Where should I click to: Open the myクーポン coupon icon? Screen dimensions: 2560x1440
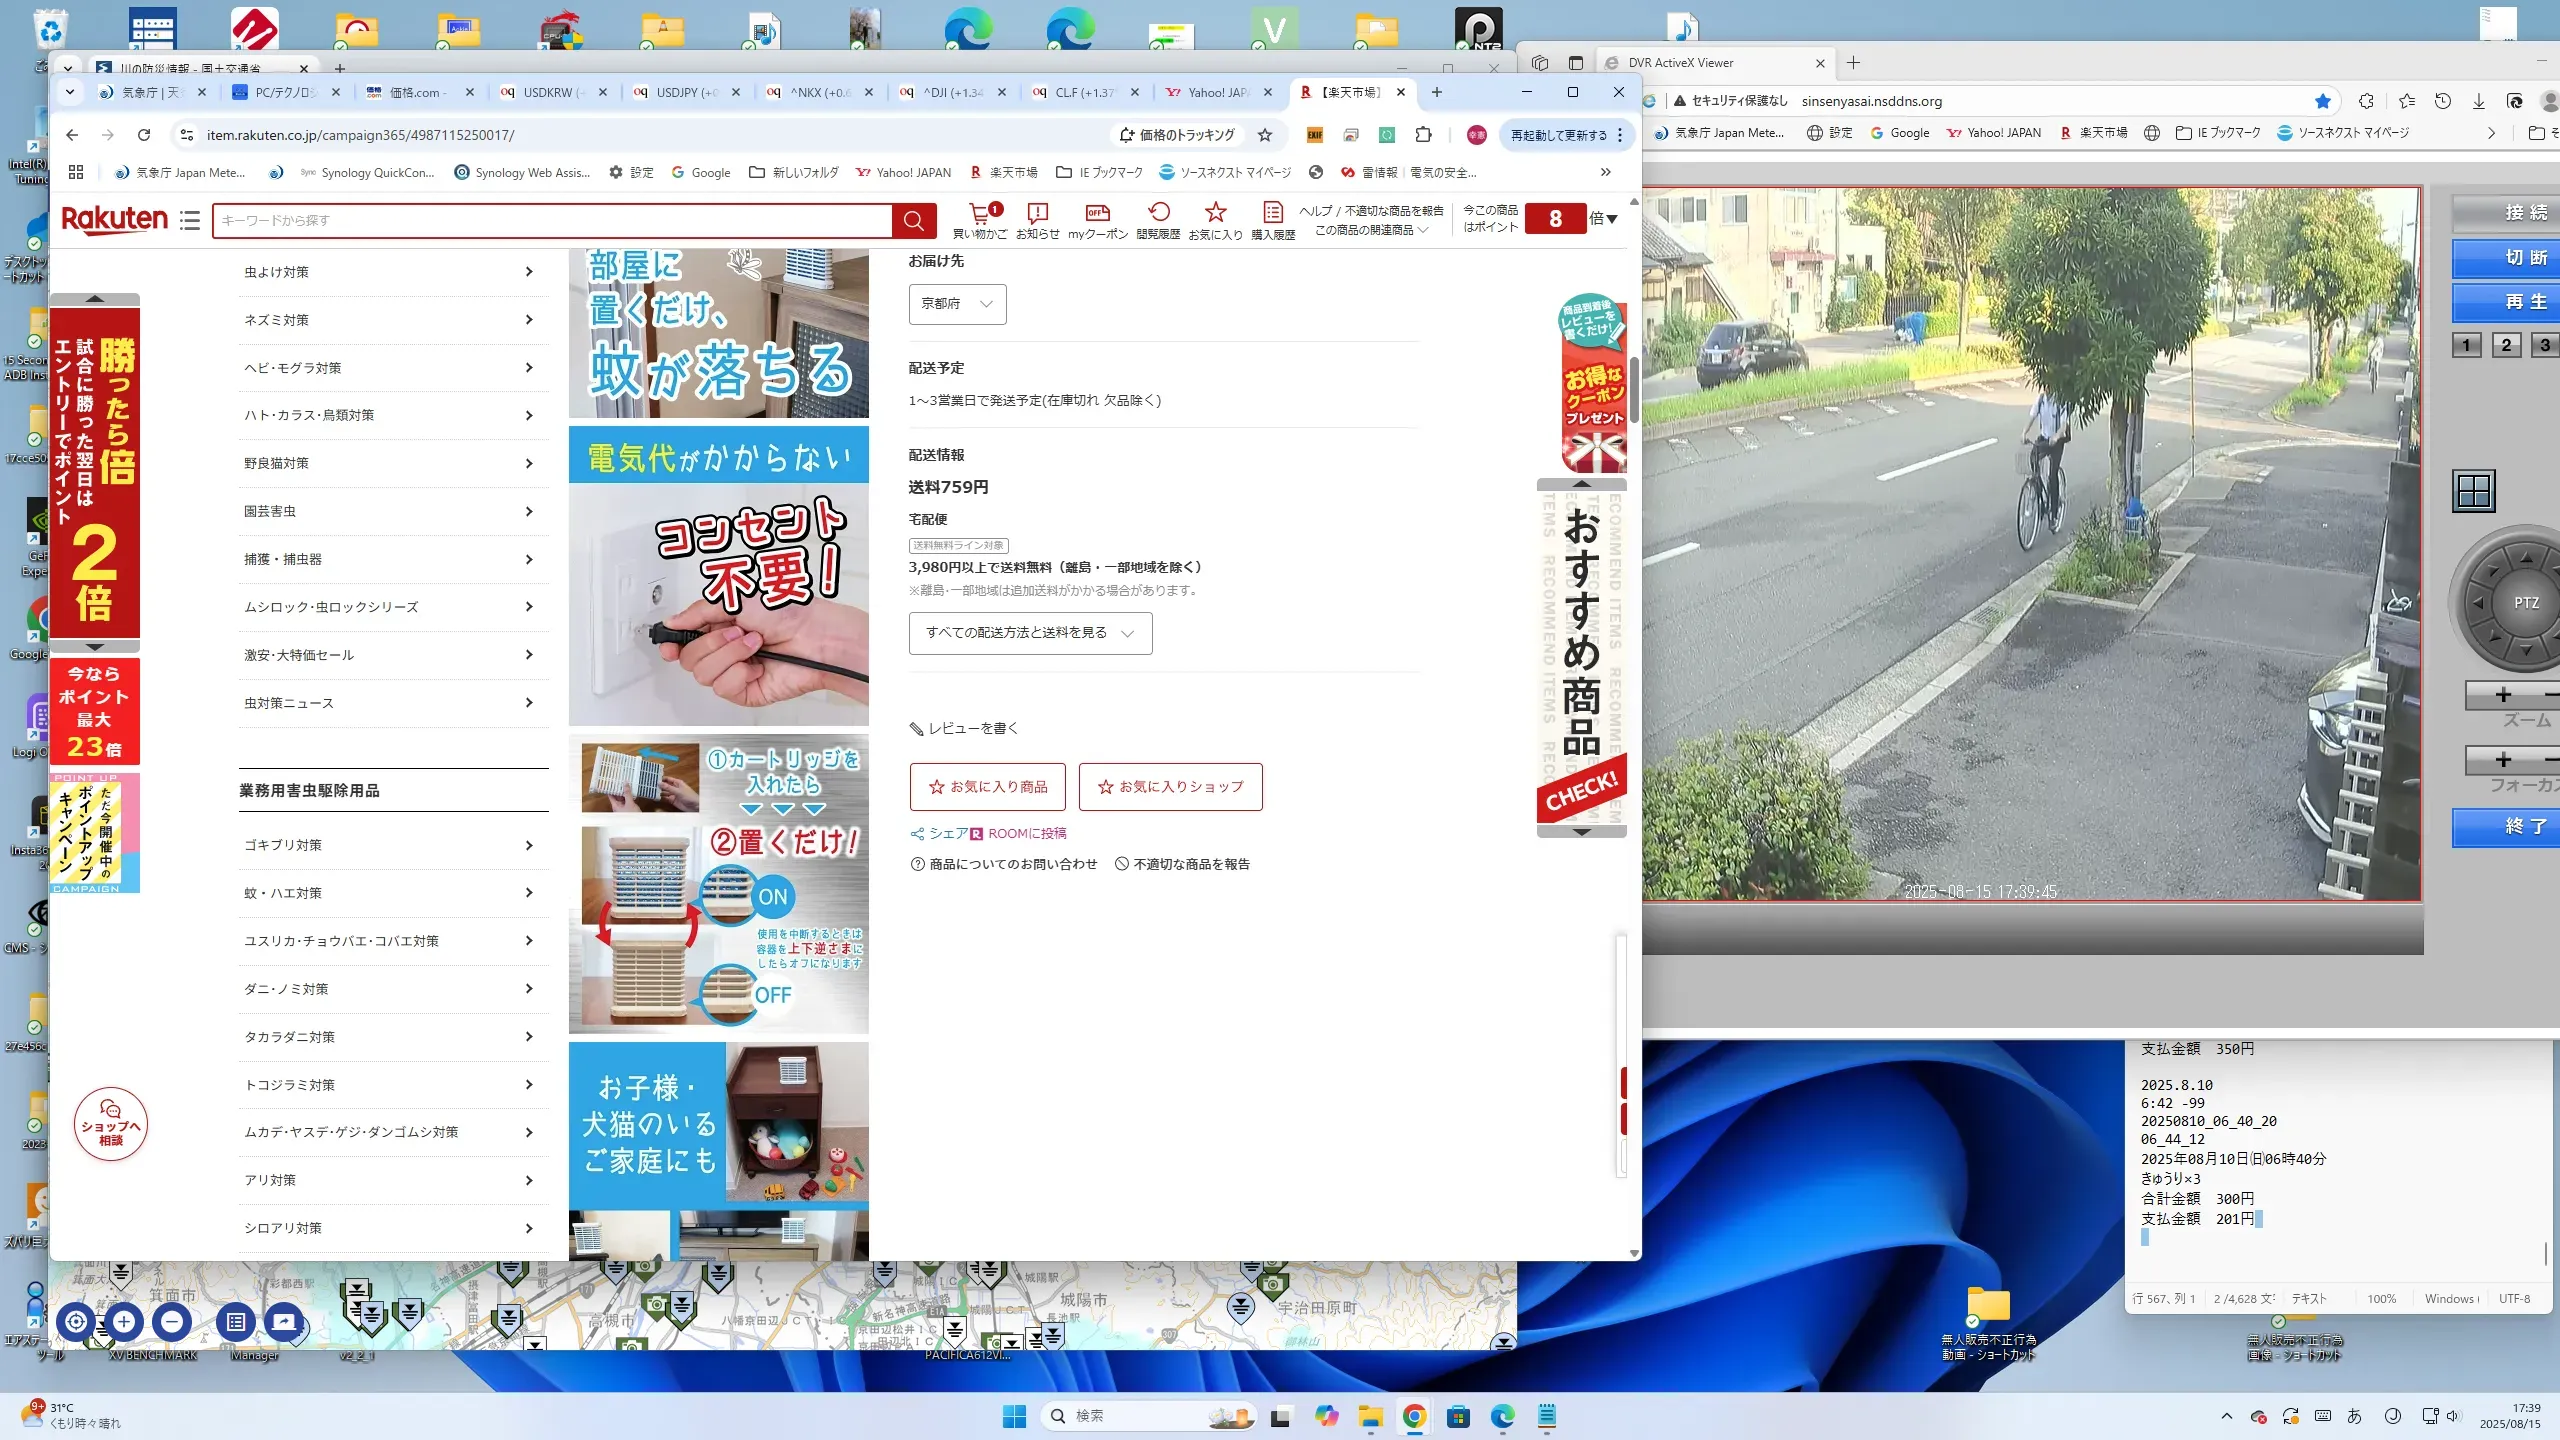click(1097, 213)
